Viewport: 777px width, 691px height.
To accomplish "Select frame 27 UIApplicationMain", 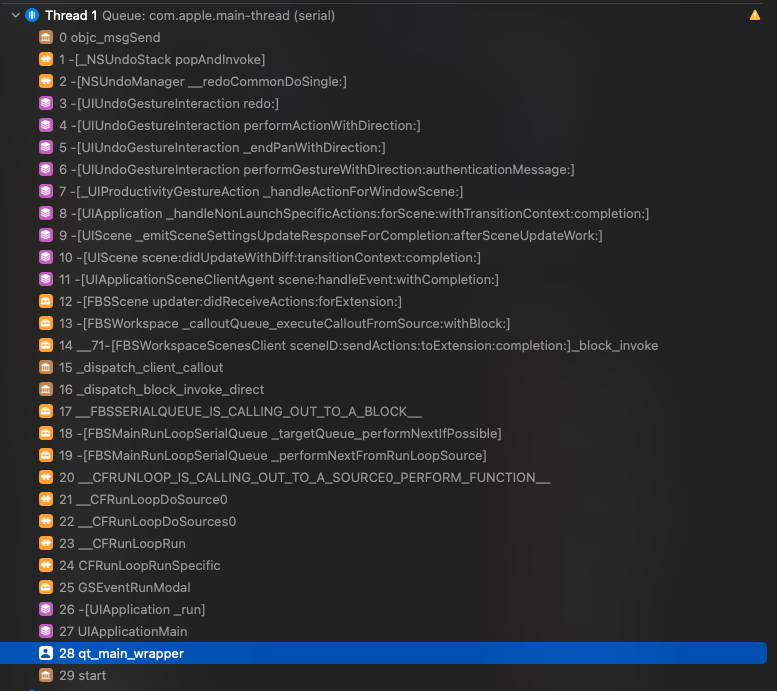I will pyautogui.click(x=123, y=632).
